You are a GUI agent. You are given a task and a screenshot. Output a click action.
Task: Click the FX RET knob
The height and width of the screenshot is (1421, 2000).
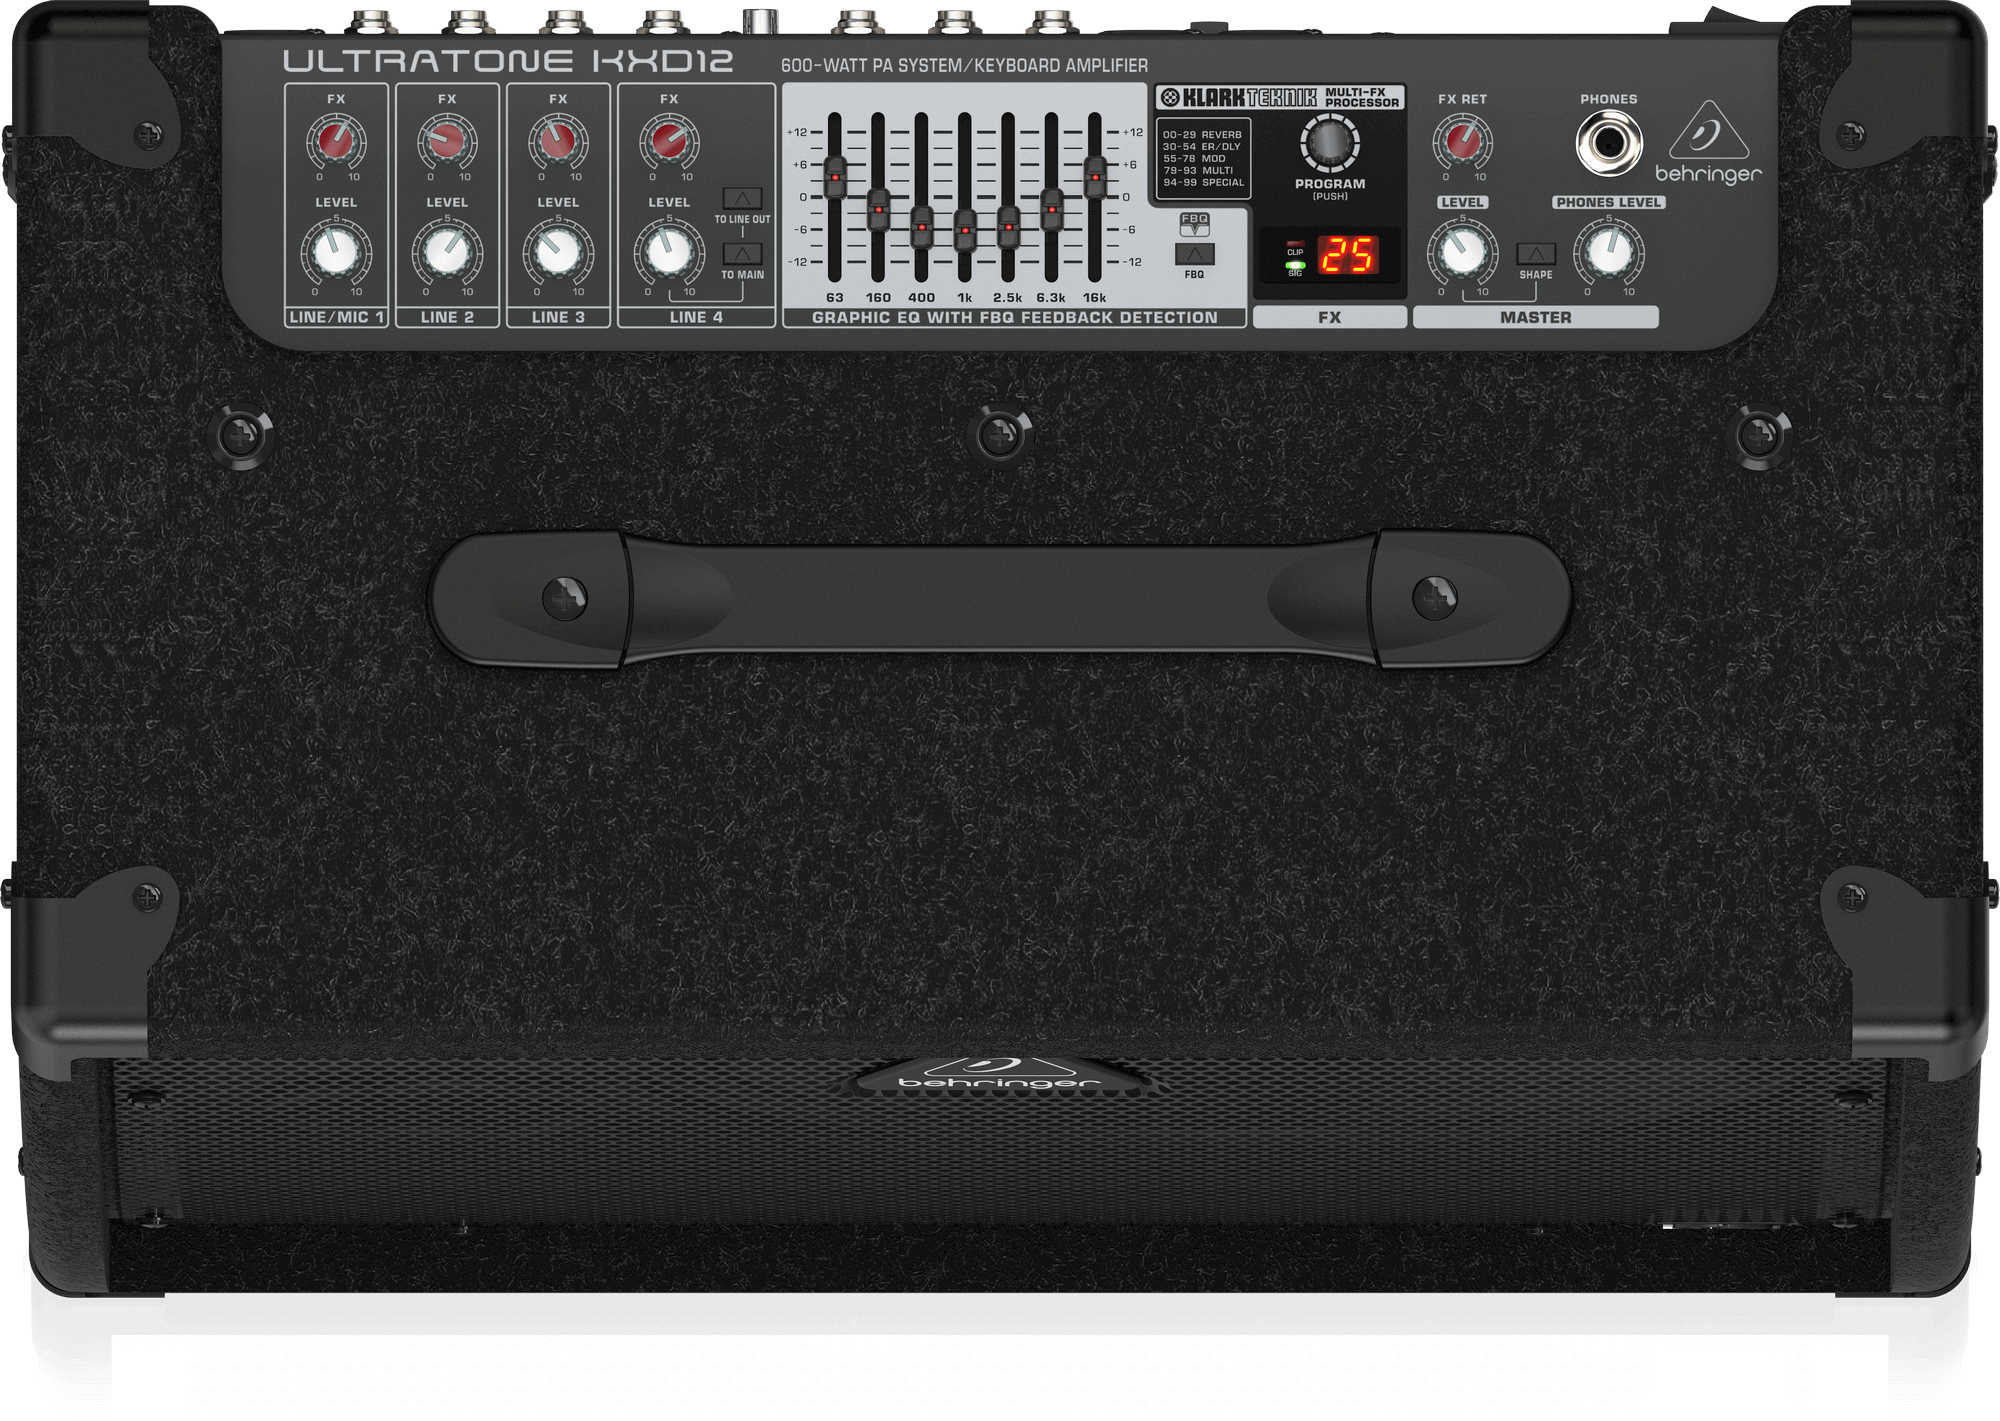1462,142
